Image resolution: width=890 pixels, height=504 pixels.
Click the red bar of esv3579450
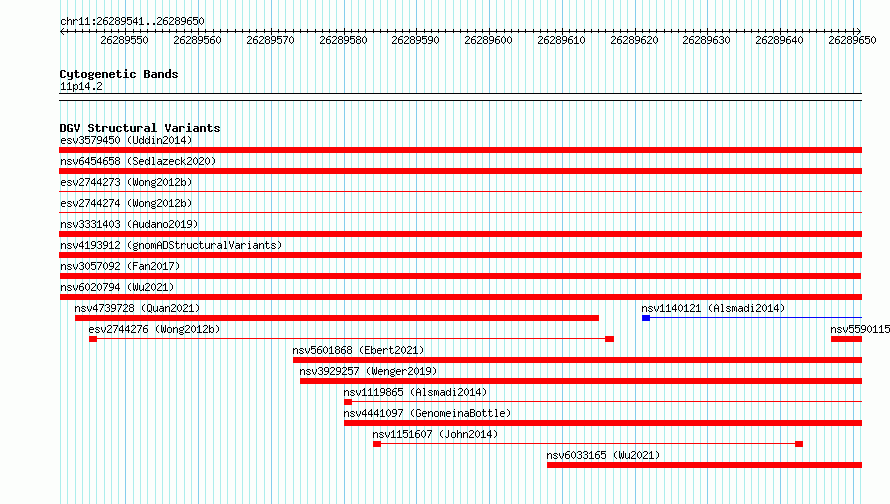[x=460, y=150]
